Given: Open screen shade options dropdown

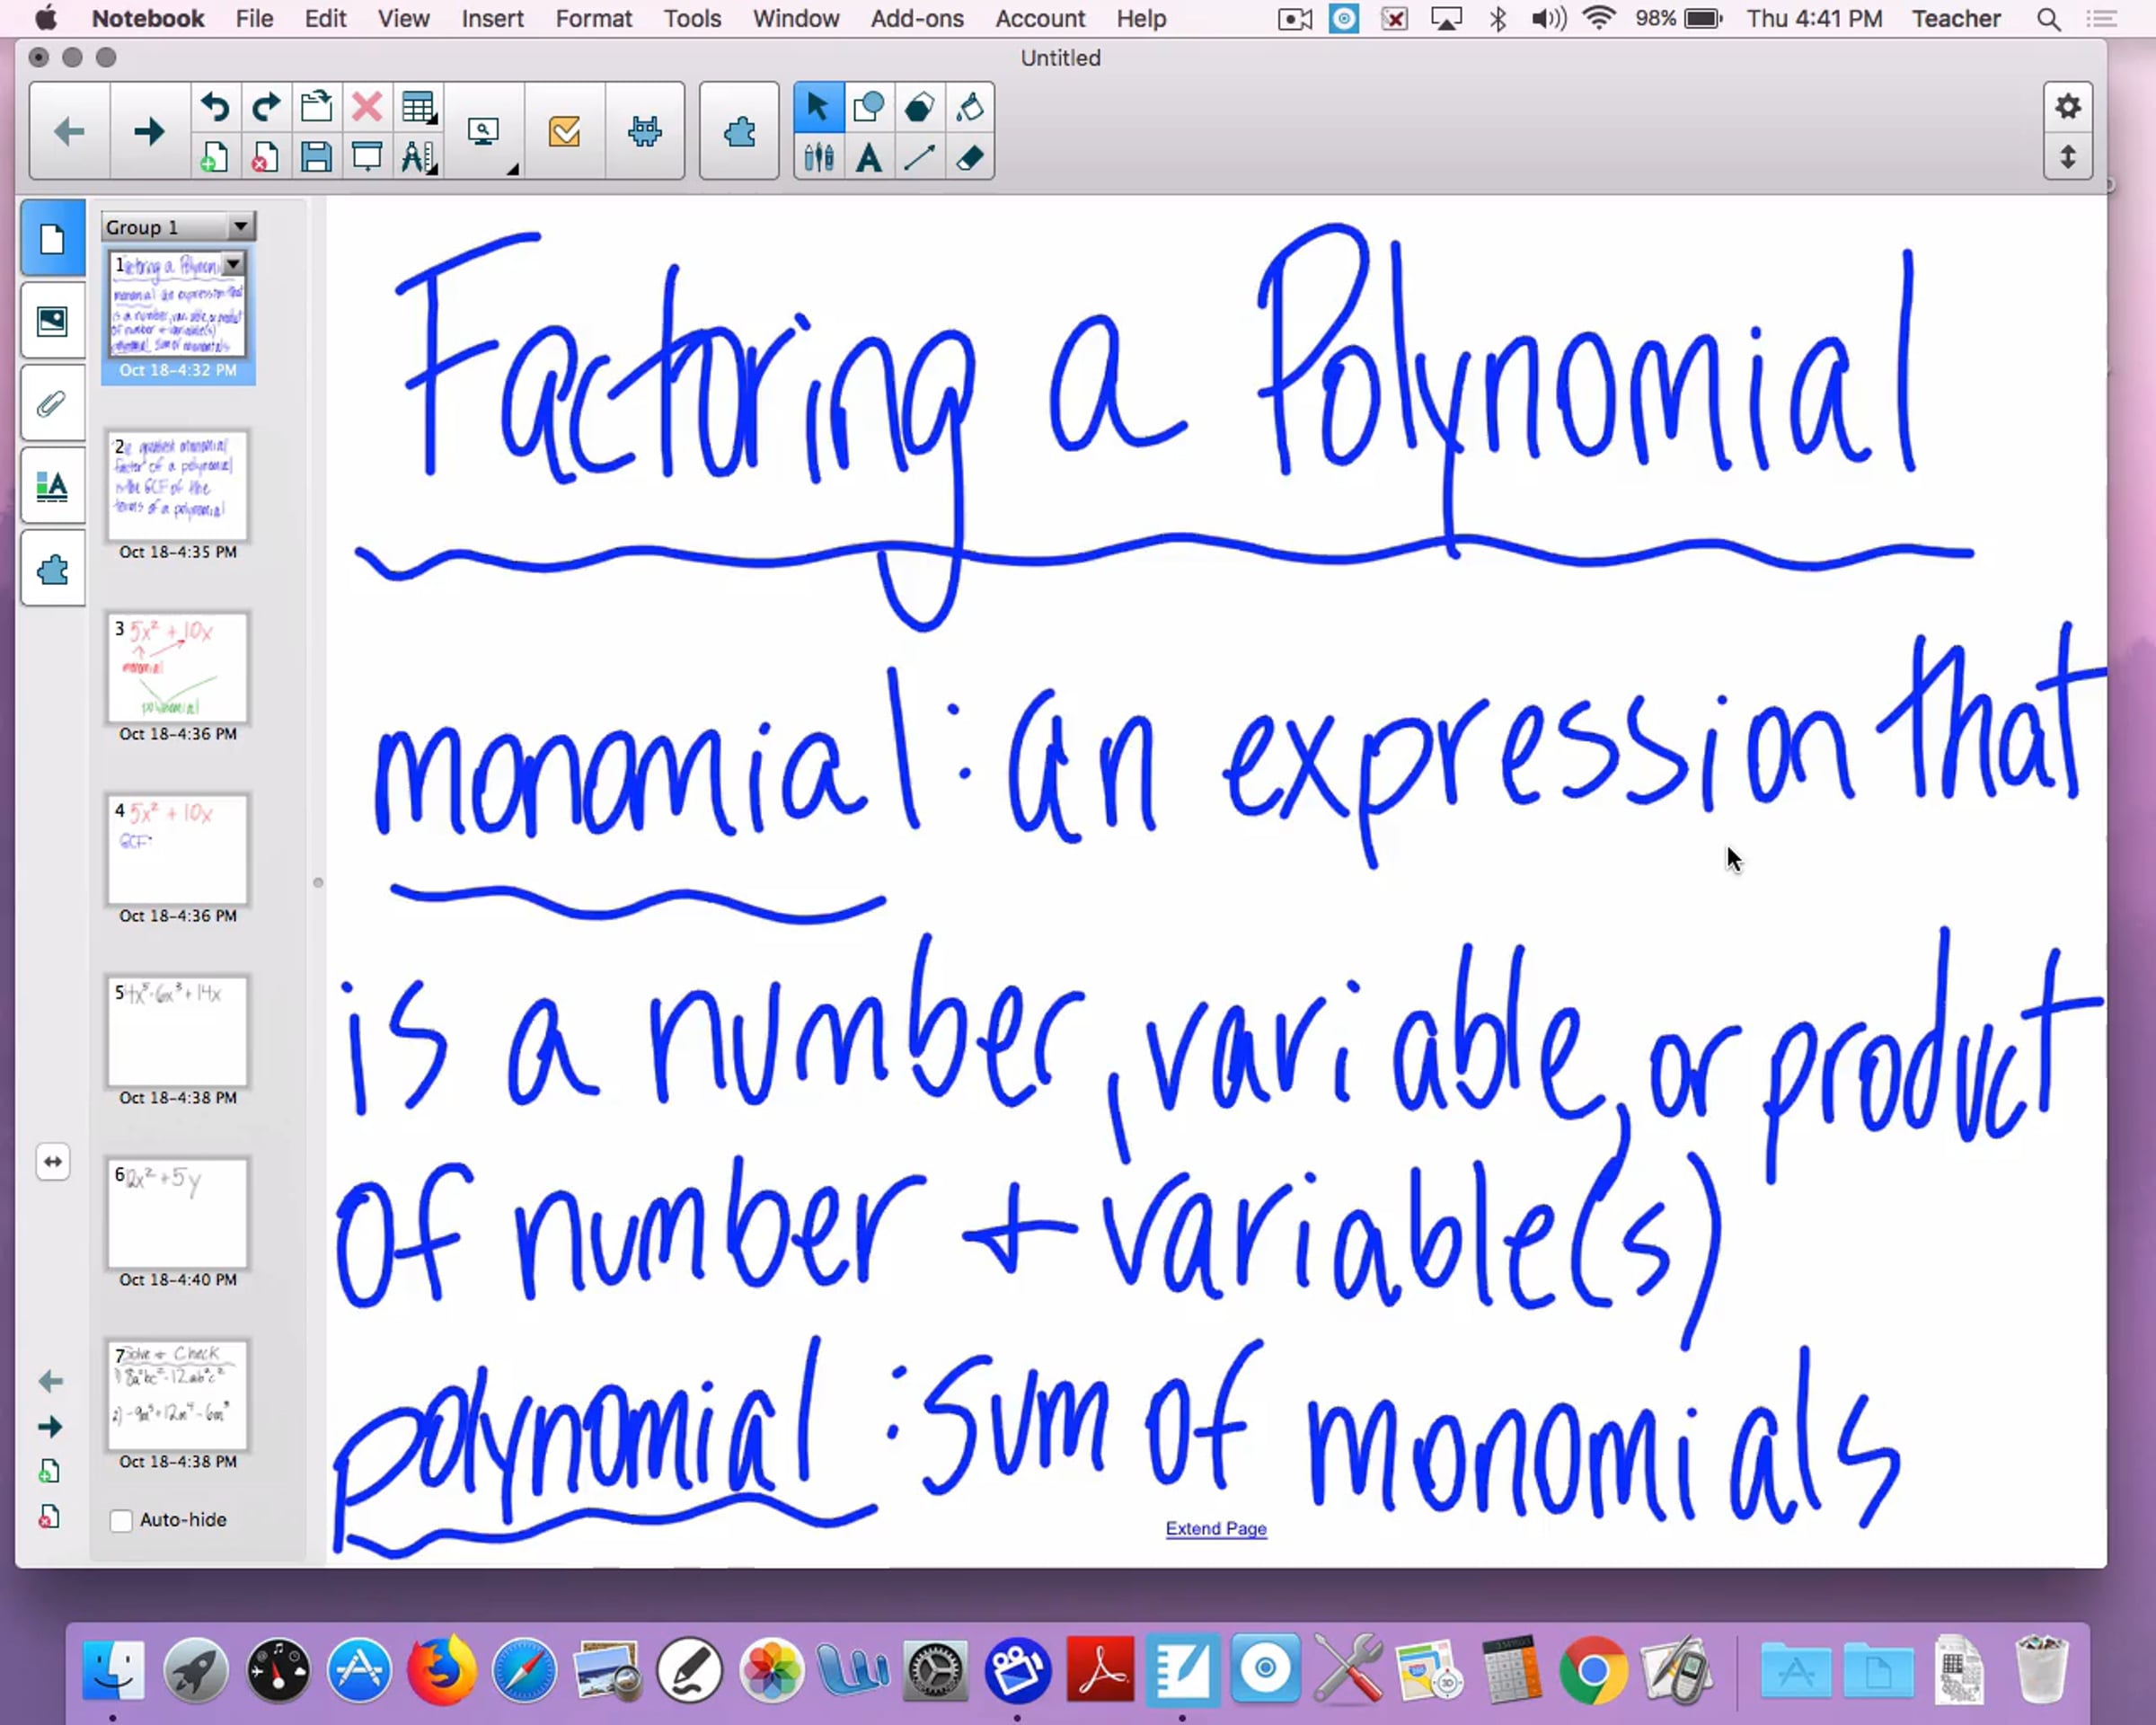Looking at the screenshot, I should pyautogui.click(x=511, y=170).
